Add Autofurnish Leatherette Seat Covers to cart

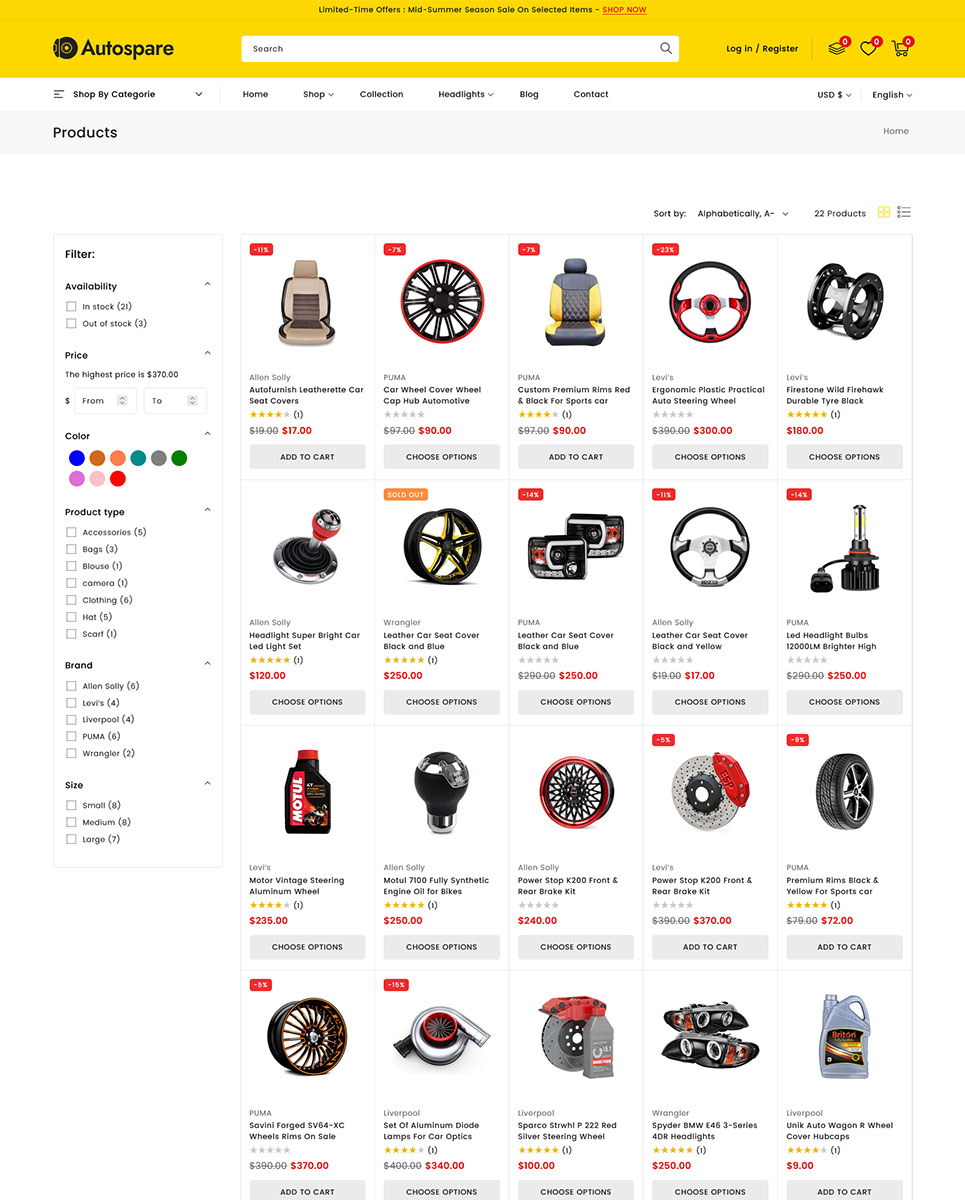(307, 457)
